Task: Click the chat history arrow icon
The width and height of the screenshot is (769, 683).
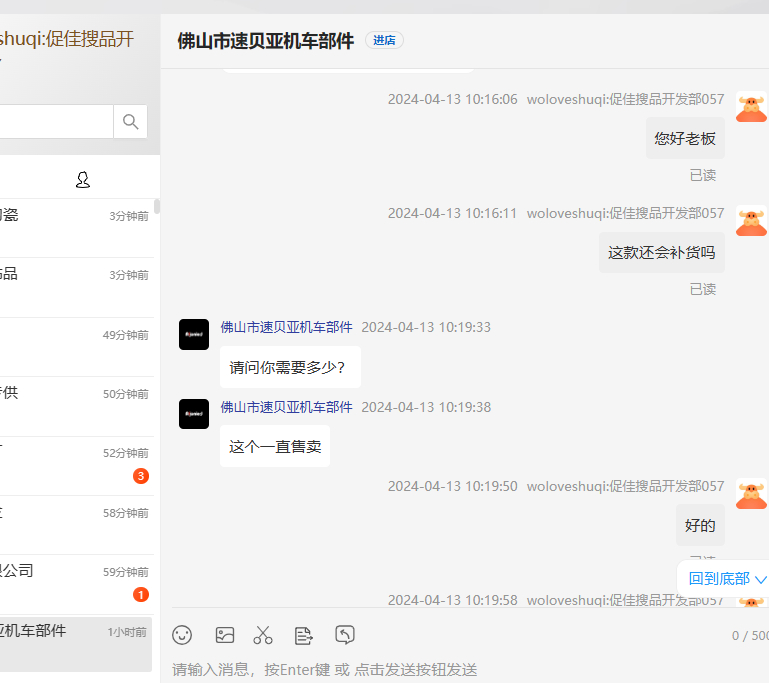Action: point(345,635)
